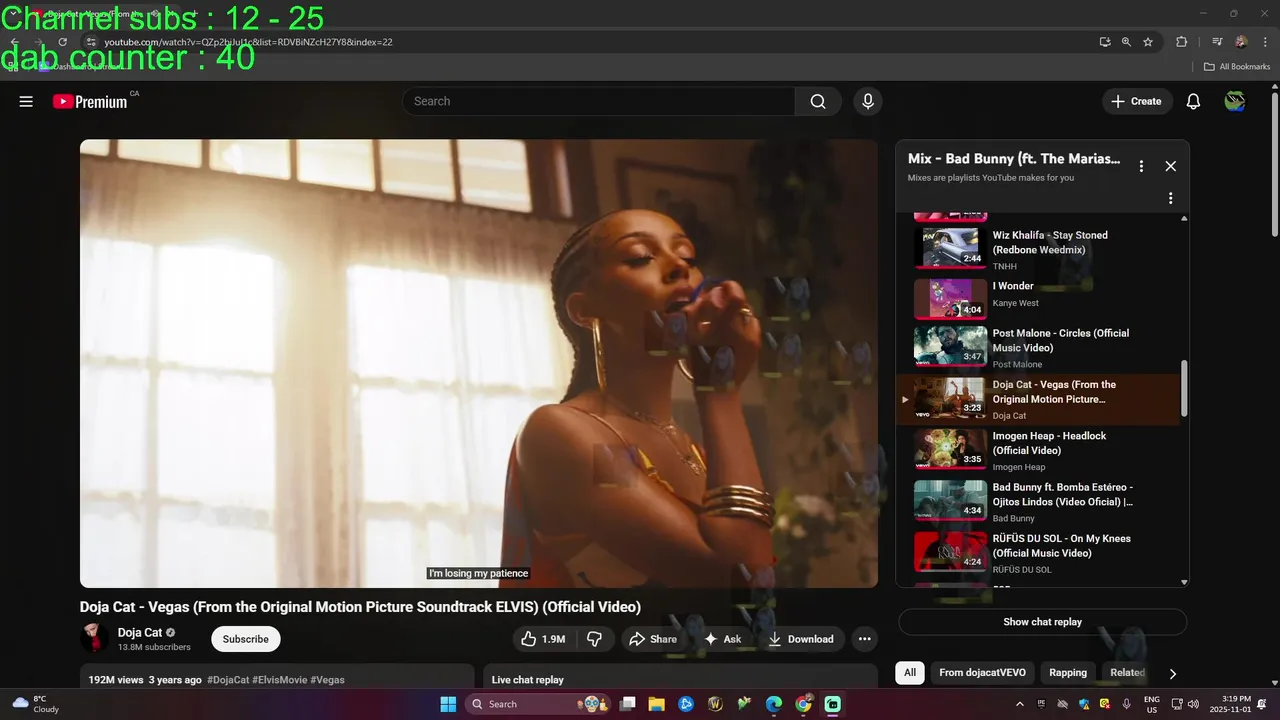Click the browser address bar URL
Screen dimensions: 1280x720
[x=248, y=42]
